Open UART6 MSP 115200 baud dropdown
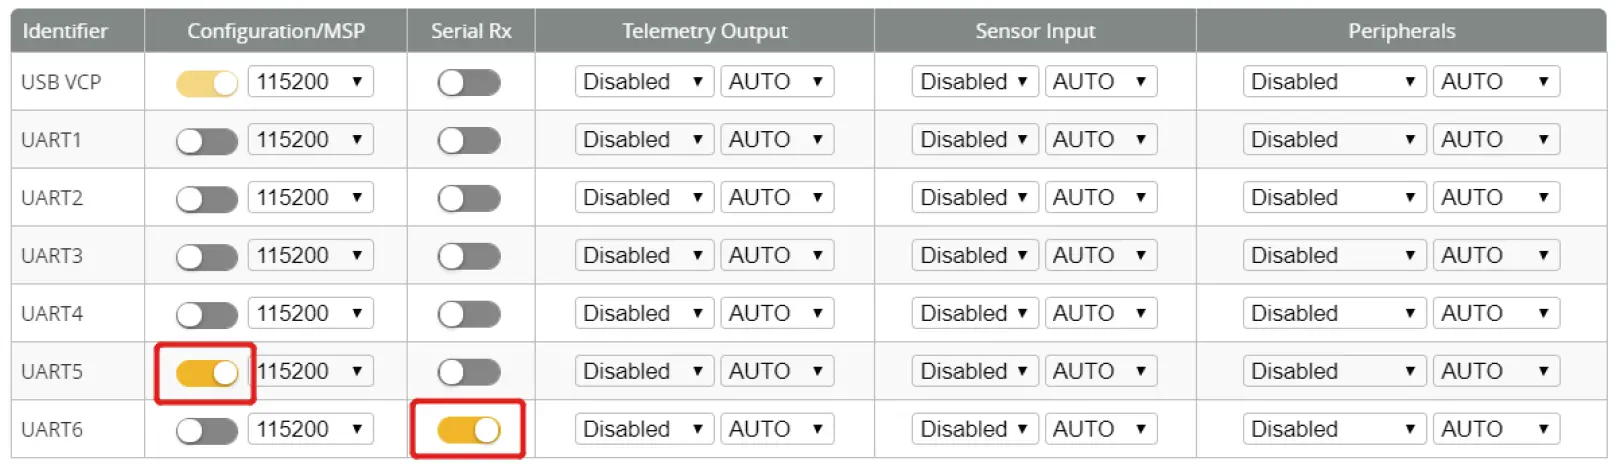The image size is (1617, 468). point(310,430)
